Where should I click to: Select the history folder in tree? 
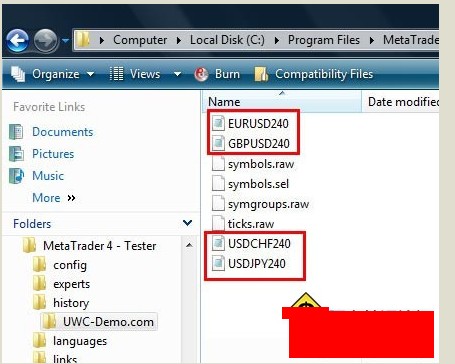pyautogui.click(x=71, y=303)
